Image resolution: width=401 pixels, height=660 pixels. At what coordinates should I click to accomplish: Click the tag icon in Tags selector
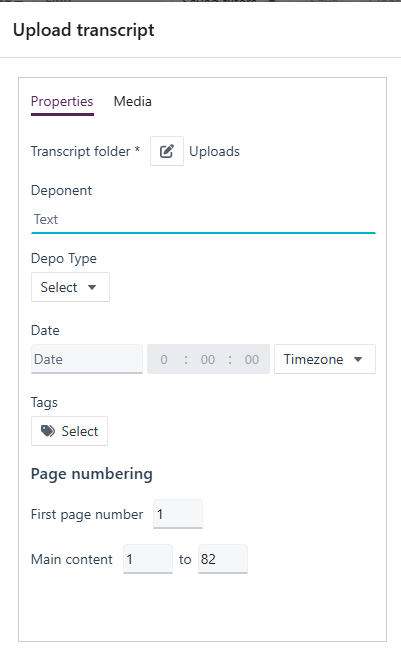pos(48,431)
